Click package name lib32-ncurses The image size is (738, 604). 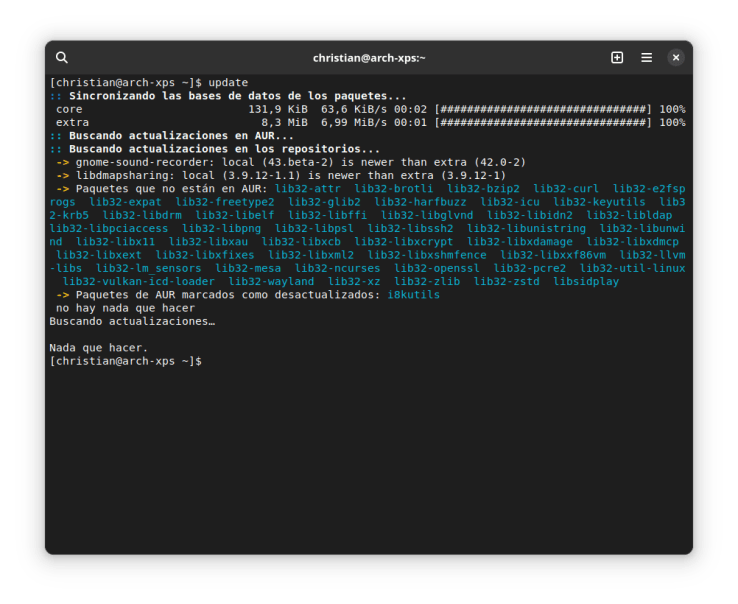click(x=337, y=268)
